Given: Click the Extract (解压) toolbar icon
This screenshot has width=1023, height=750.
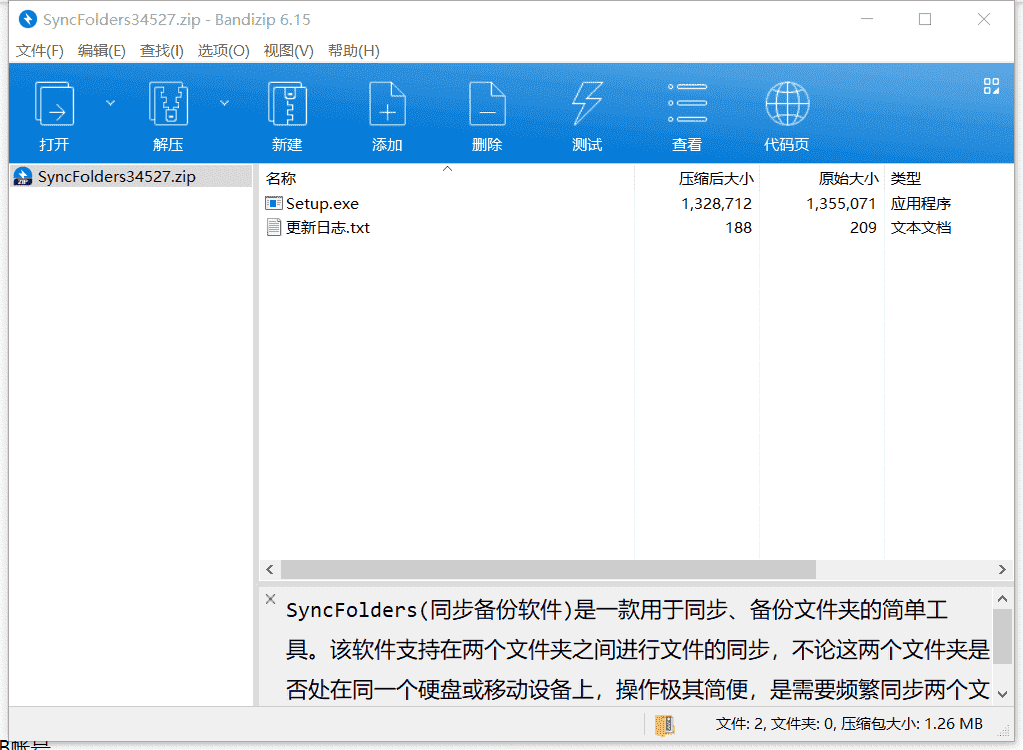Looking at the screenshot, I should tap(168, 104).
